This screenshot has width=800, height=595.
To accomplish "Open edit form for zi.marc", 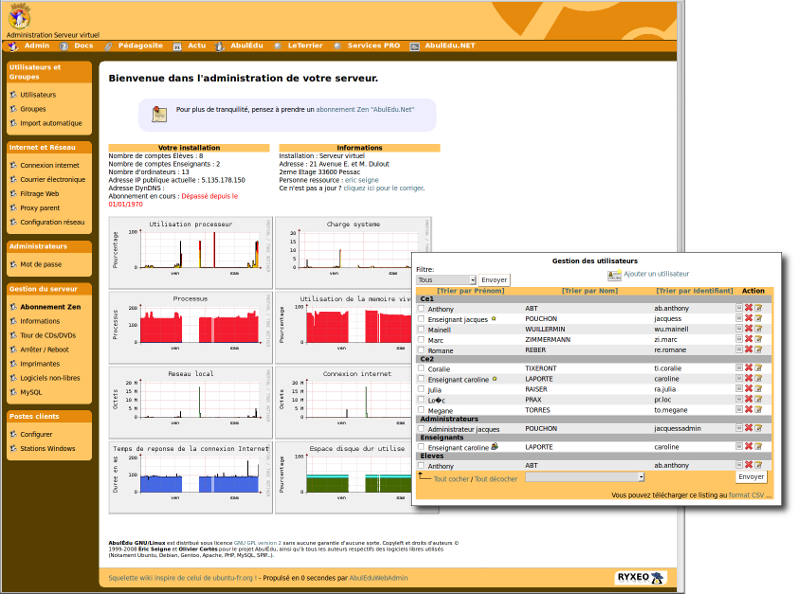I will coord(758,339).
